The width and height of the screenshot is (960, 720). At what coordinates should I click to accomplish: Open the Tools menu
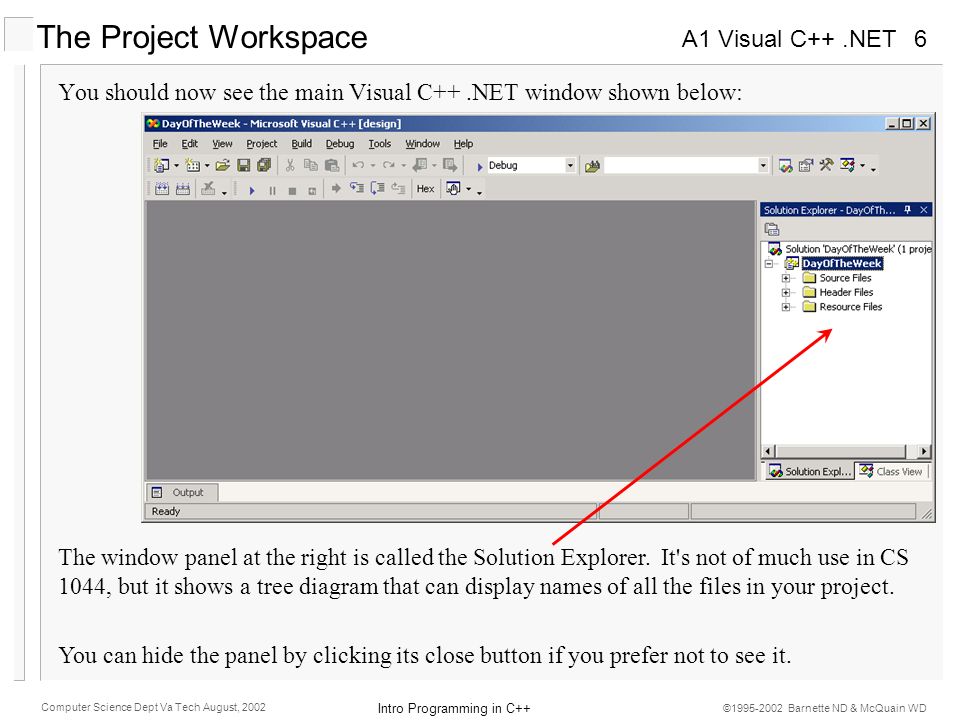pos(380,144)
